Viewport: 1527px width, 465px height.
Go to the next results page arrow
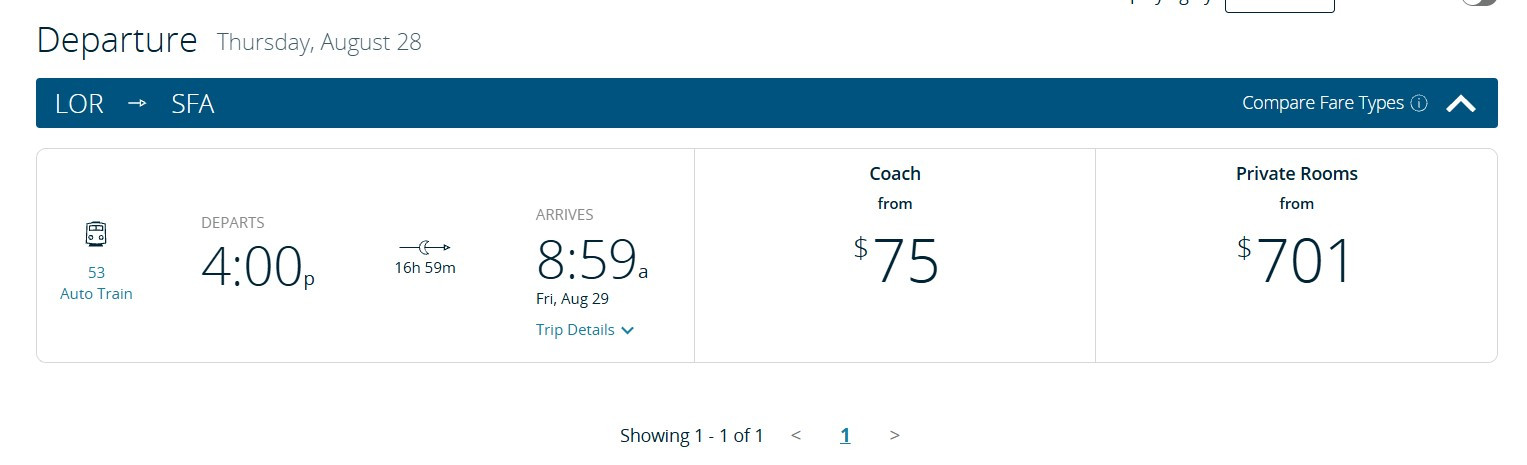pos(894,435)
